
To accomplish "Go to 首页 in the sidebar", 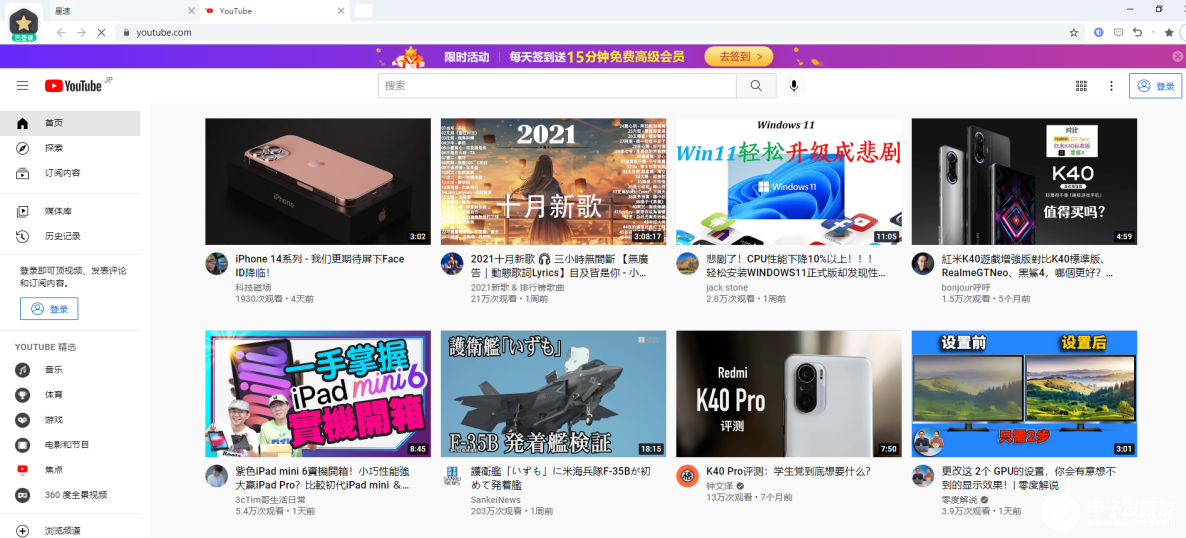I will click(70, 123).
